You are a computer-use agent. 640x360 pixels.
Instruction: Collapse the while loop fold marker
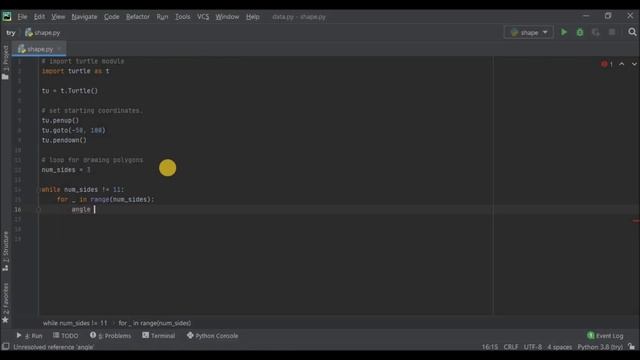coord(40,189)
